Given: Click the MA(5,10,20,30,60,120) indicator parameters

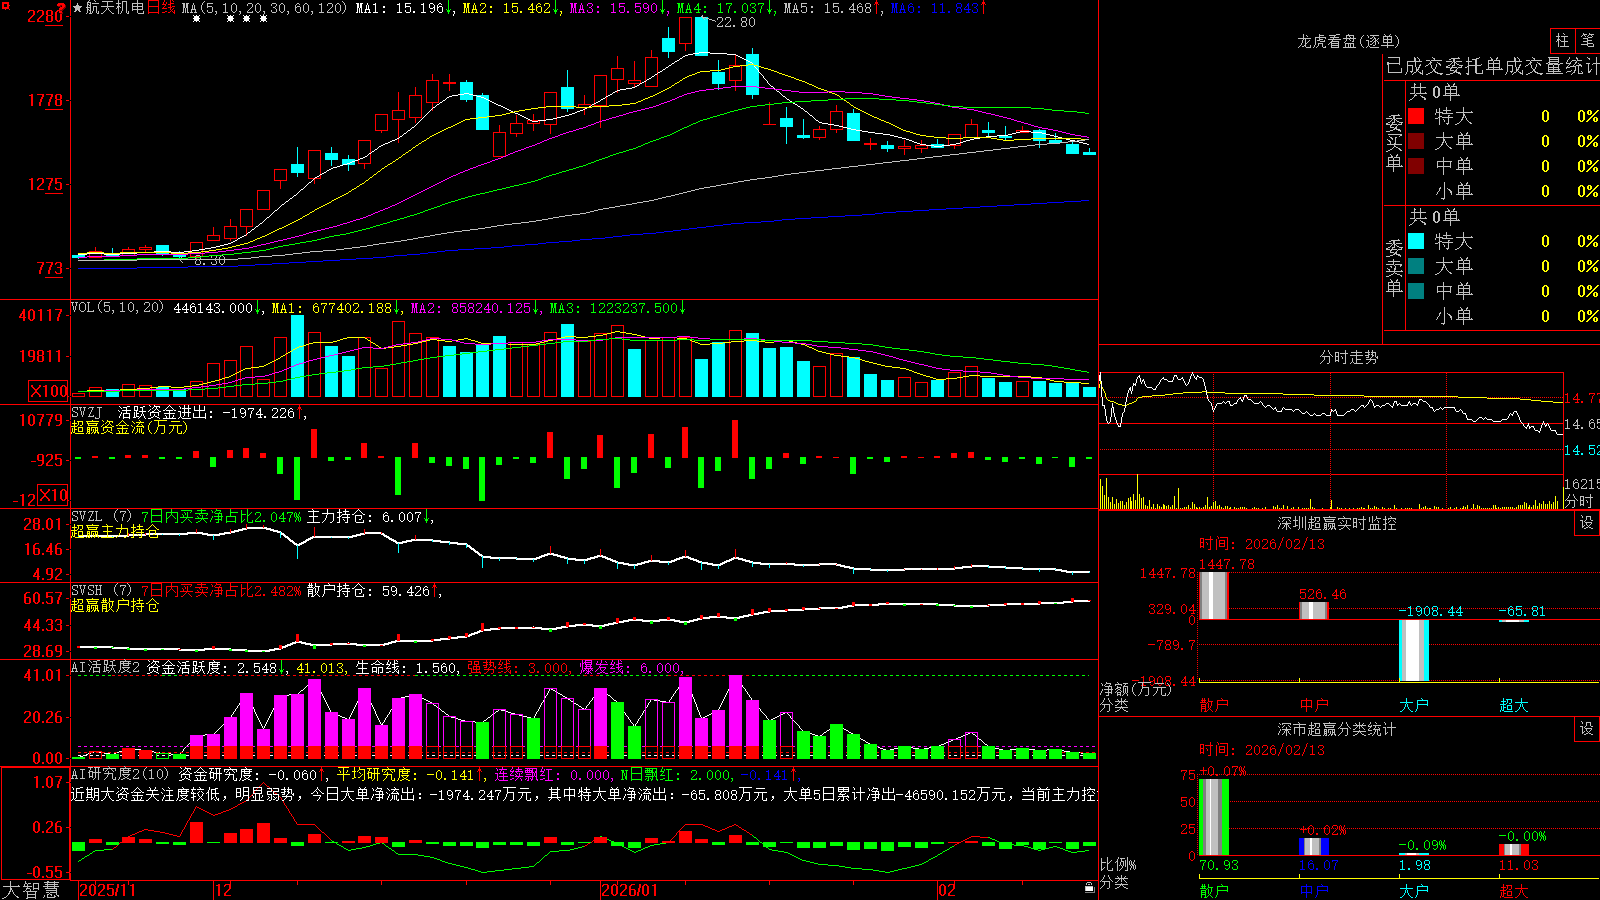Looking at the screenshot, I should click(264, 8).
